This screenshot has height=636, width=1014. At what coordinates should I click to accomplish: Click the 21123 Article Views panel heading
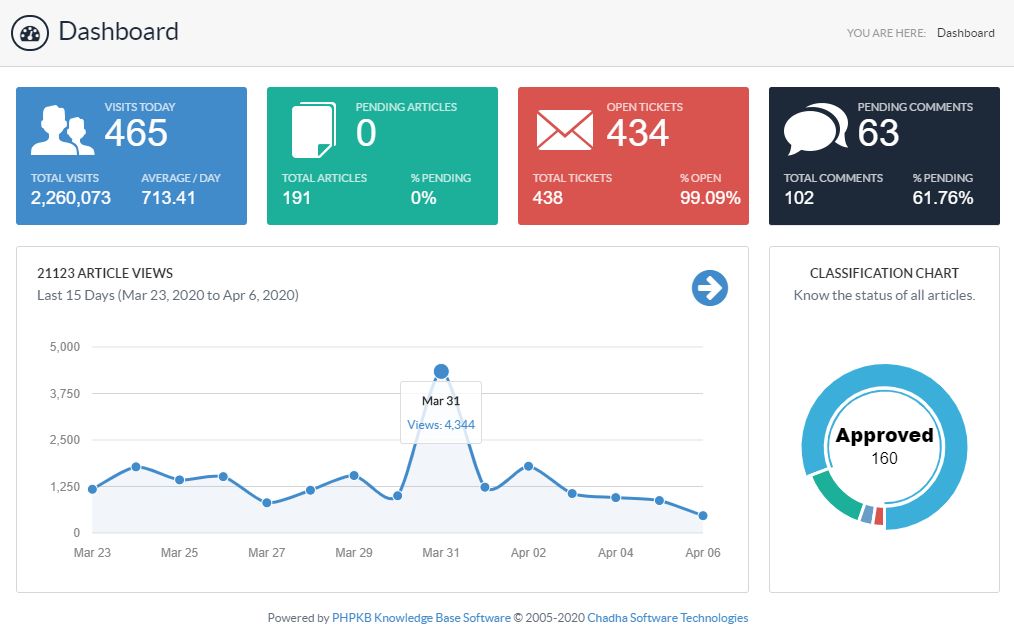(104, 272)
